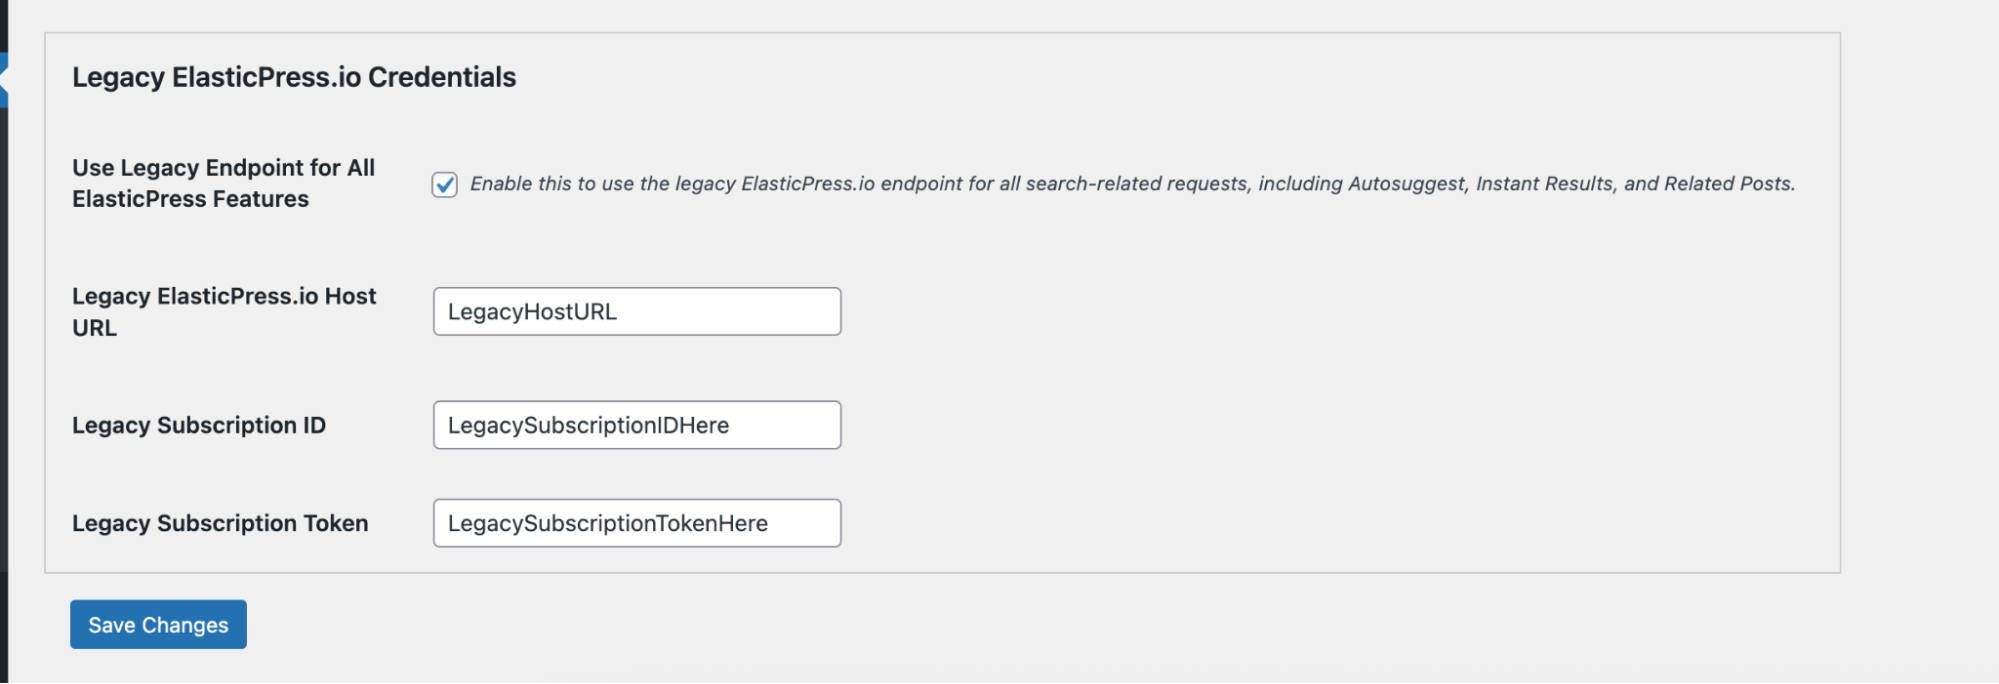Click the word "Credentials" in the heading

[442, 77]
